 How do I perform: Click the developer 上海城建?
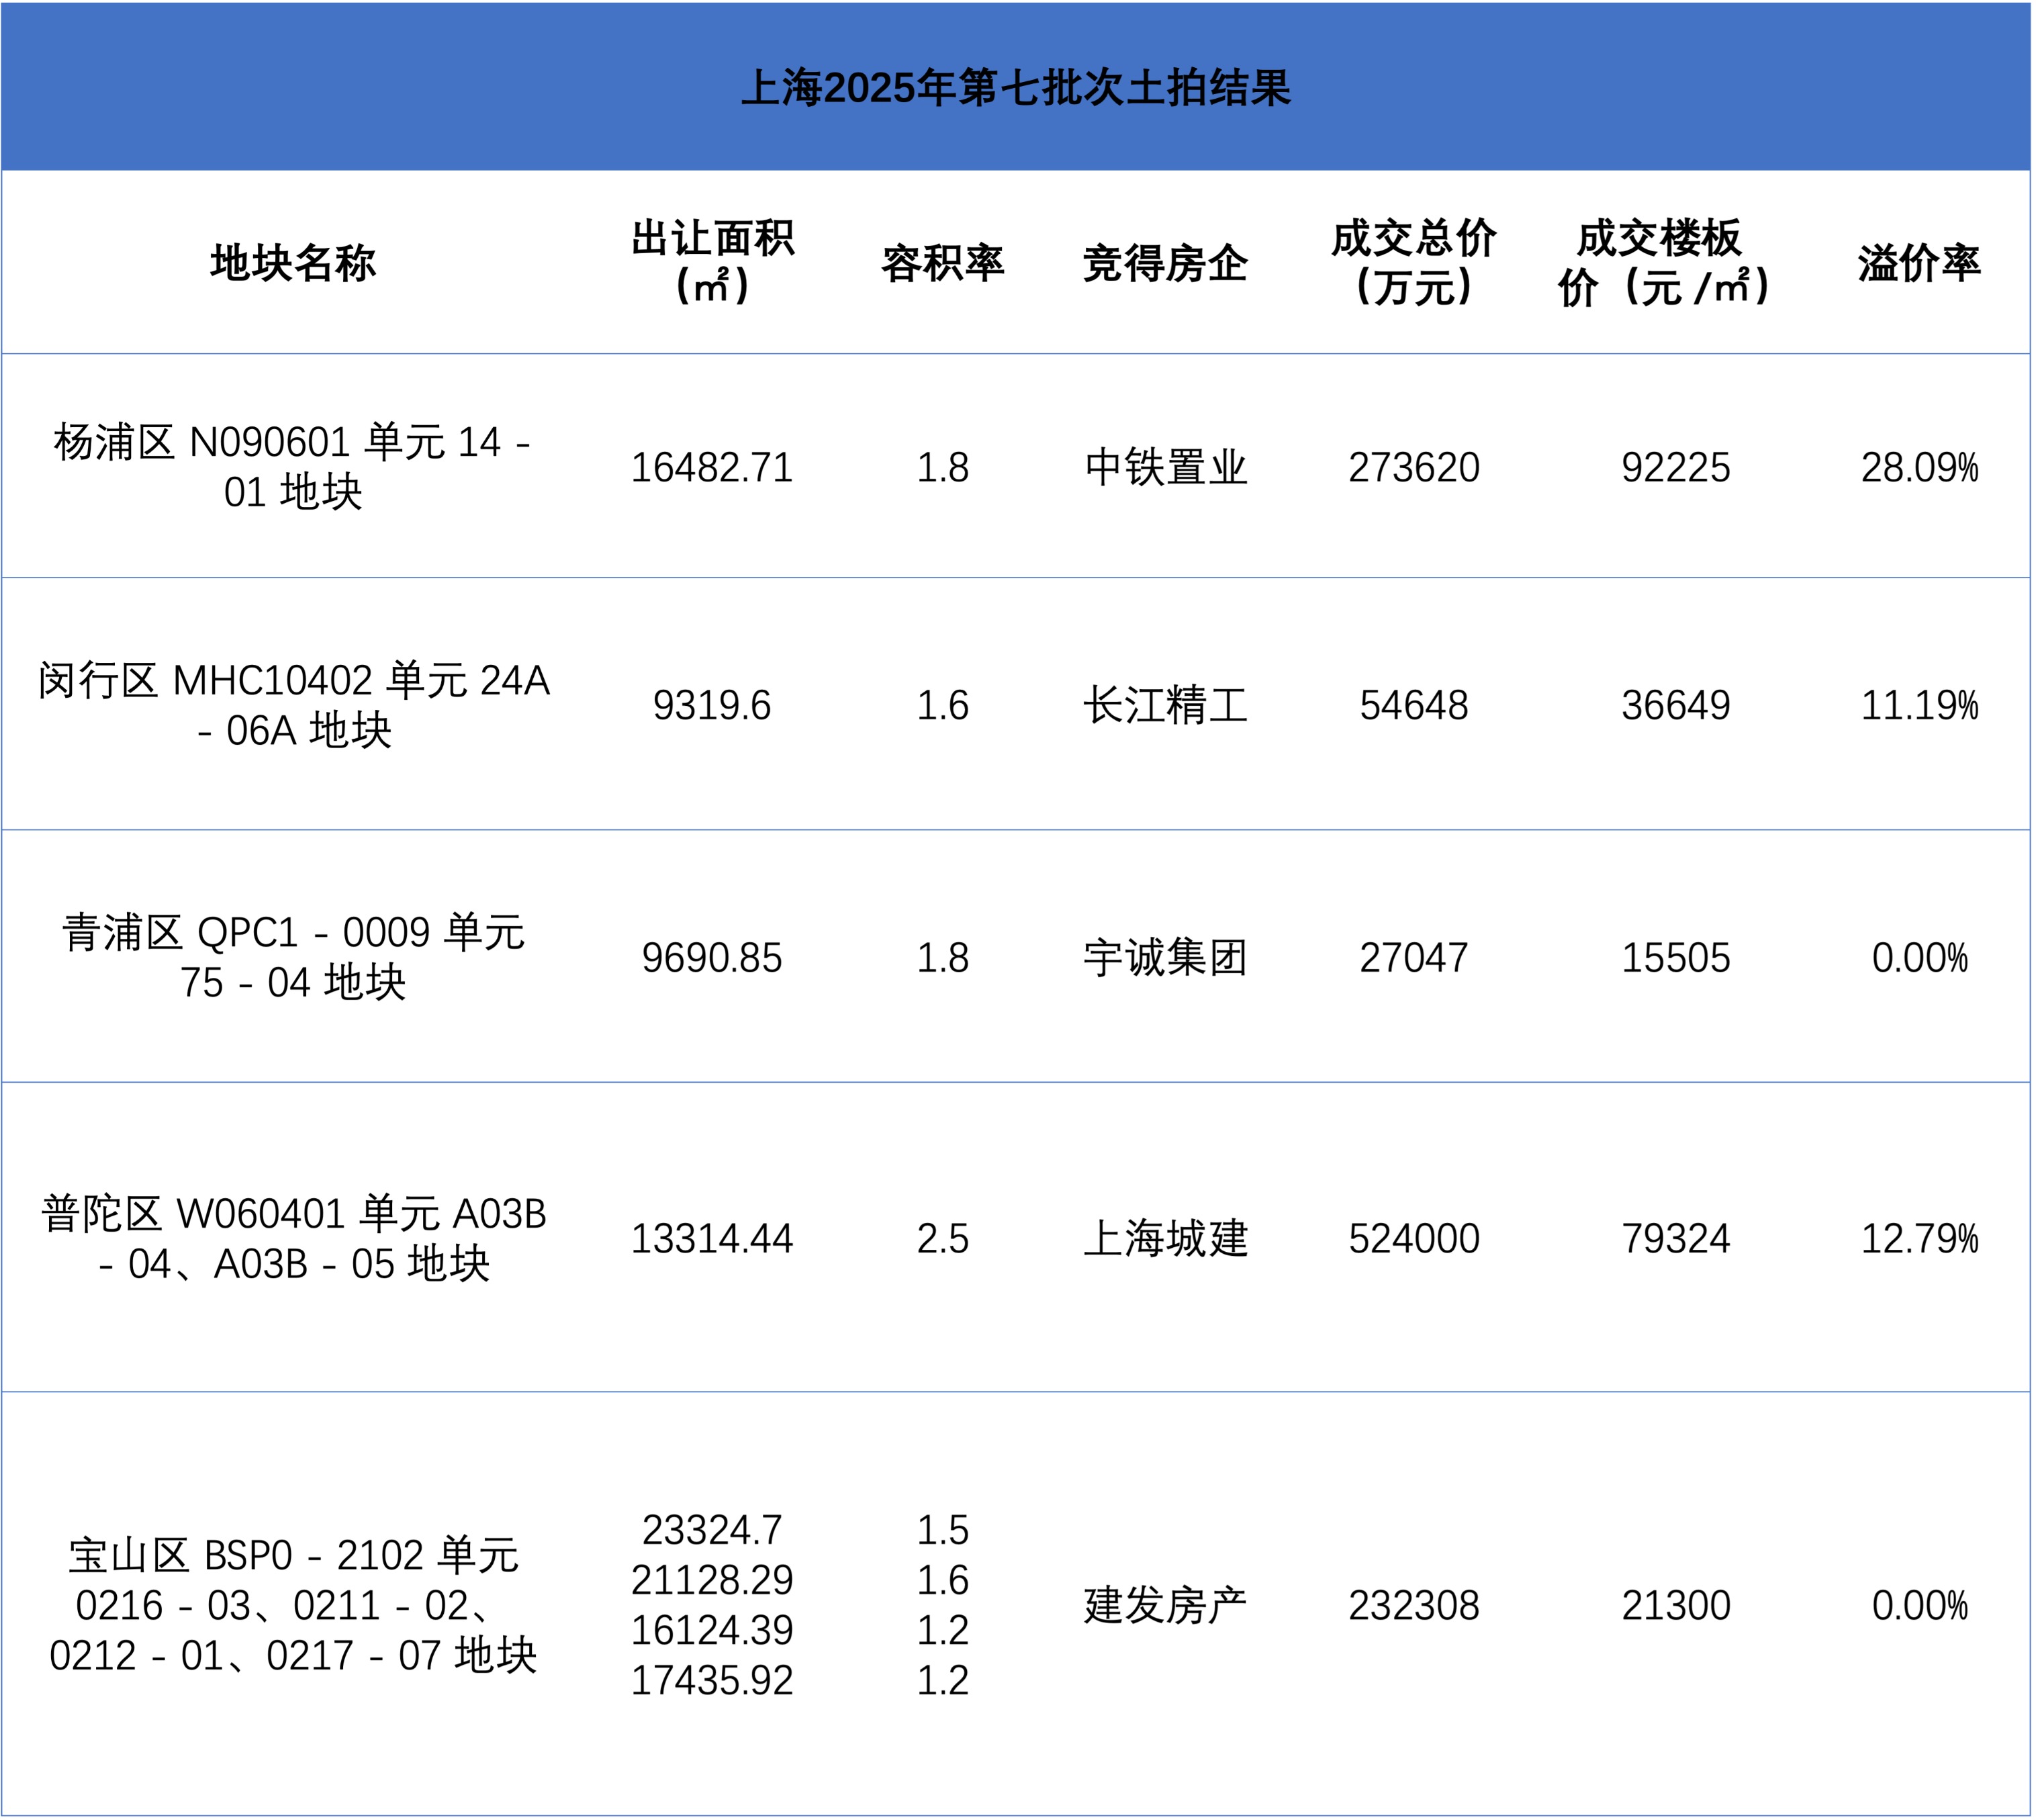pyautogui.click(x=1166, y=1239)
